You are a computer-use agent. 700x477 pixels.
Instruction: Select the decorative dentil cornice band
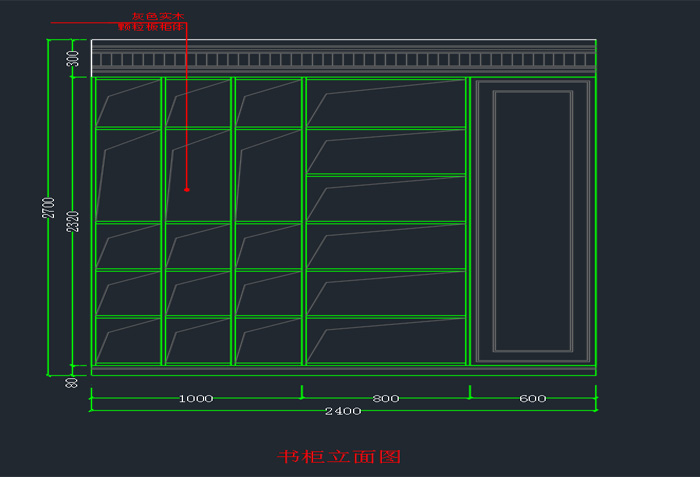(x=343, y=60)
